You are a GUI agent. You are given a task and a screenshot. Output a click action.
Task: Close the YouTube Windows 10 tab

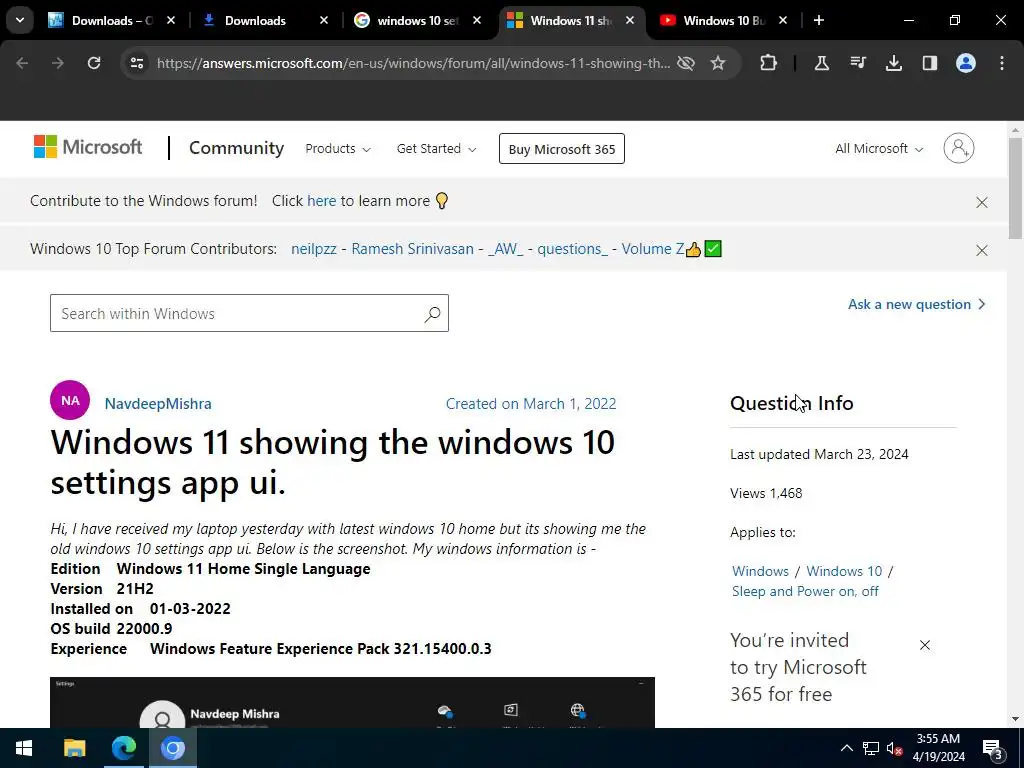(783, 20)
